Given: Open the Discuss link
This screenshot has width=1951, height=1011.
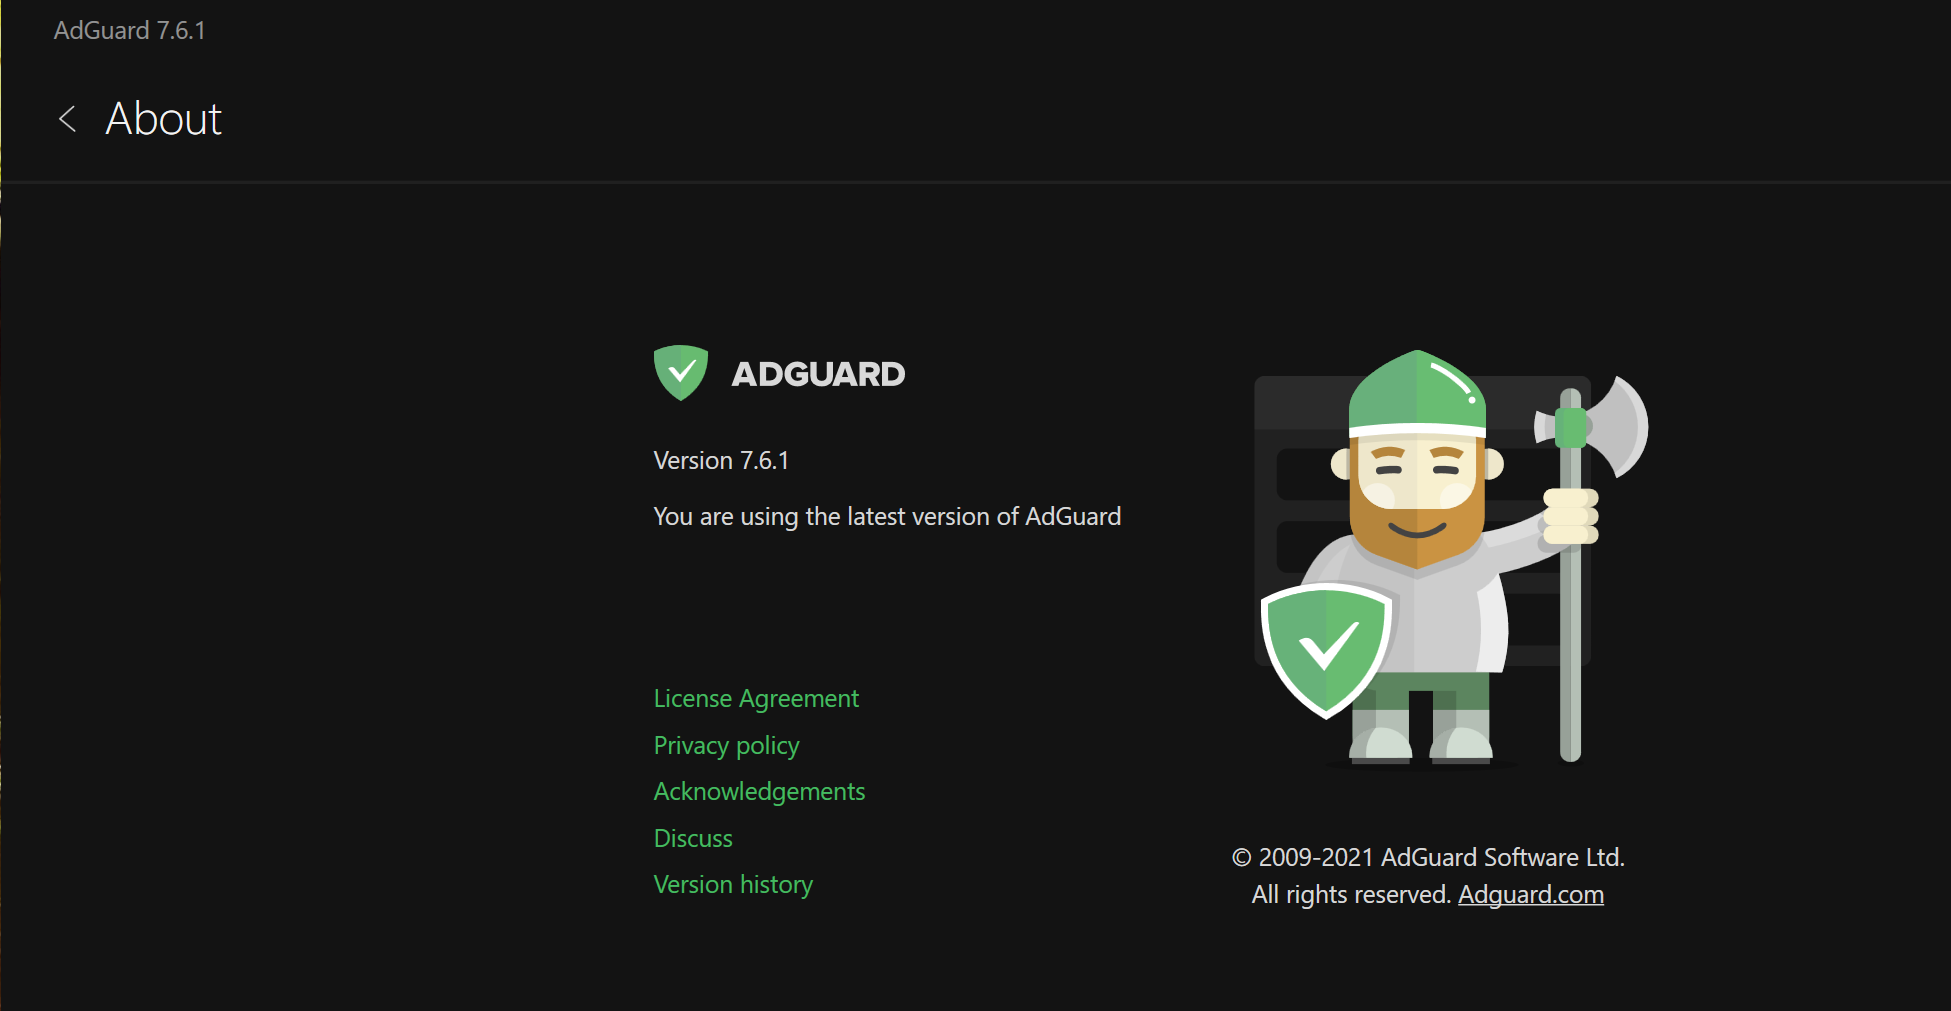Looking at the screenshot, I should [693, 839].
